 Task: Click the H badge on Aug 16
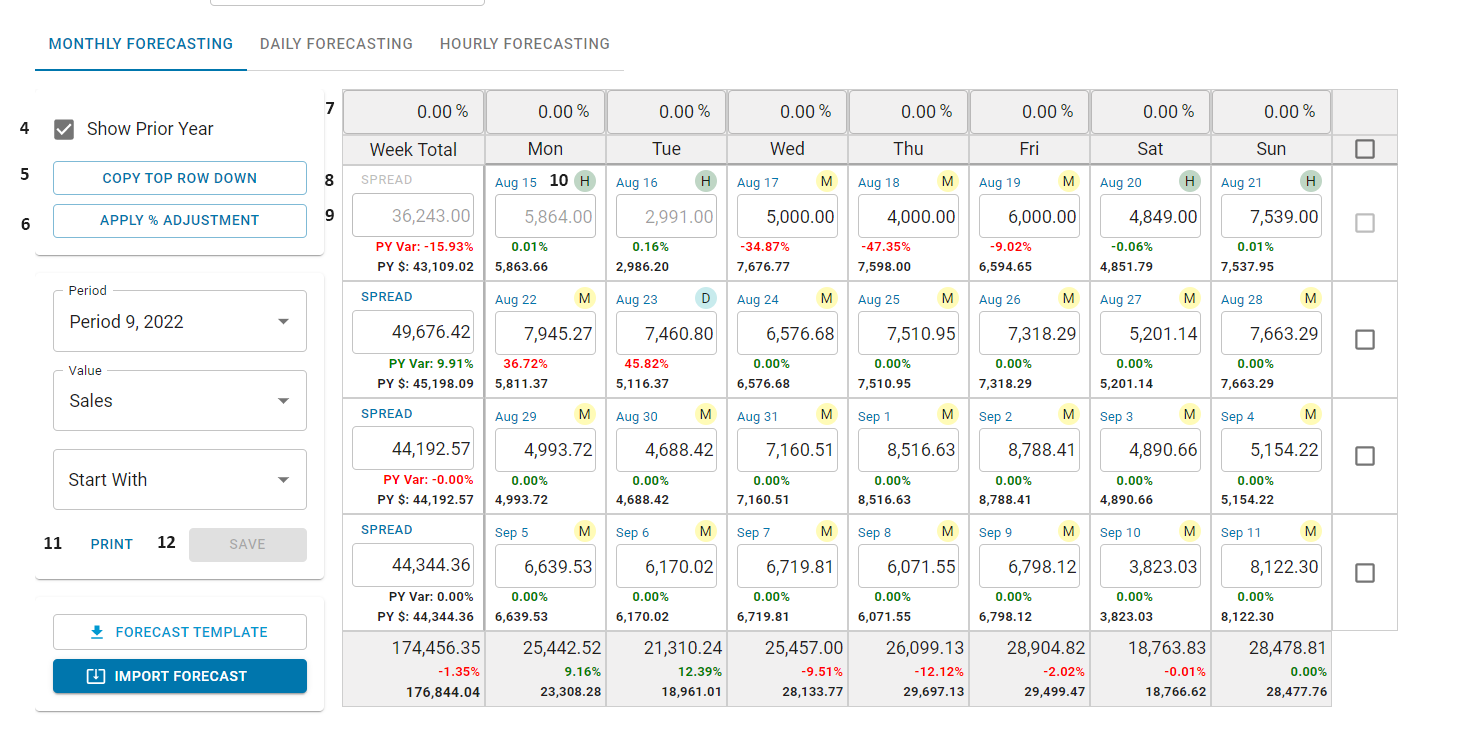(x=706, y=181)
